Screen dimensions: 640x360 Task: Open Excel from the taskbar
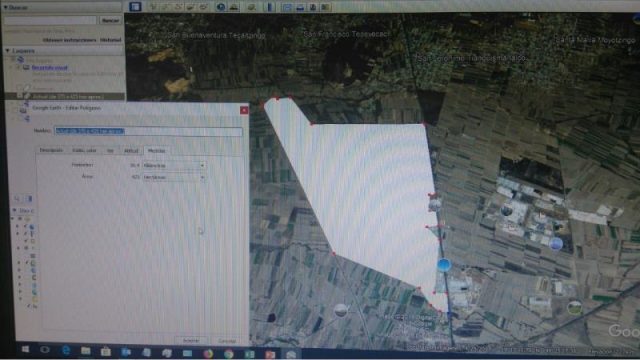pyautogui.click(x=249, y=354)
